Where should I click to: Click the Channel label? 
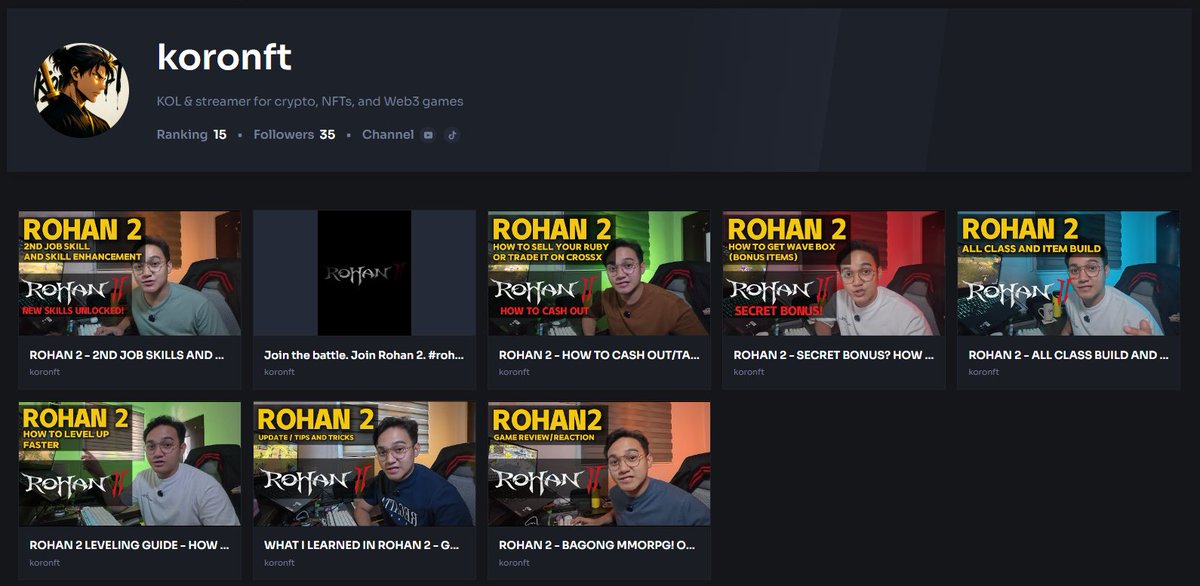[388, 135]
